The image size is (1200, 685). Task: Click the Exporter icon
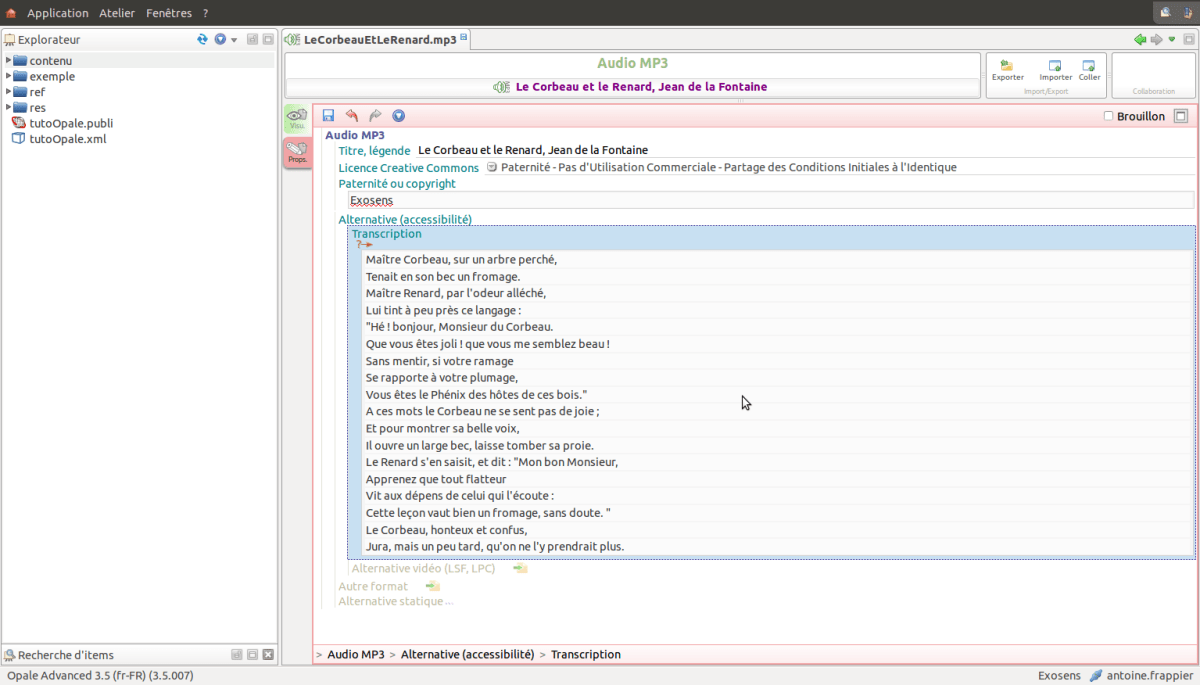(1007, 67)
